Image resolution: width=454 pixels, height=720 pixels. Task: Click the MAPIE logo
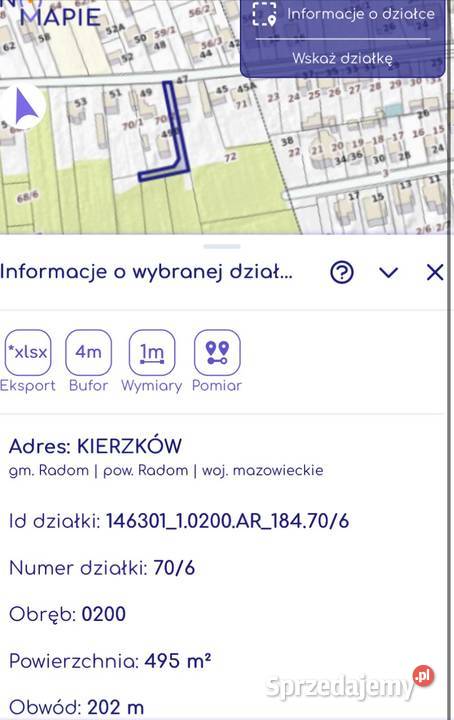pos(60,16)
